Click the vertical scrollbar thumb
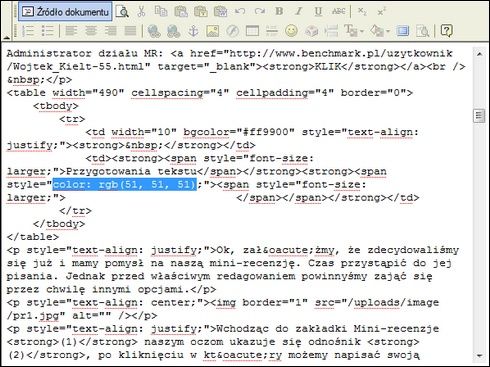Image resolution: width=490 pixels, height=367 pixels. [479, 116]
